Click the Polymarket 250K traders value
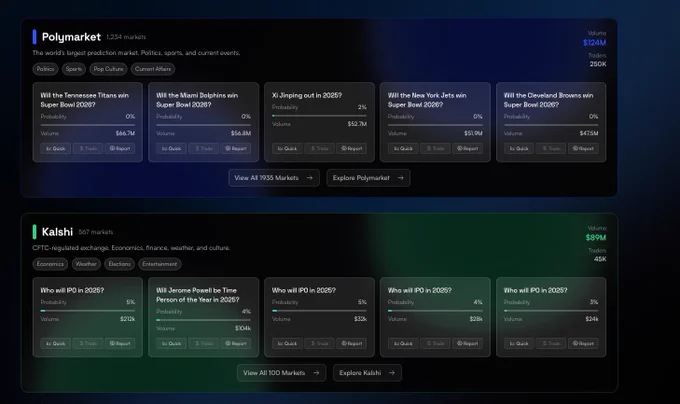 click(598, 64)
